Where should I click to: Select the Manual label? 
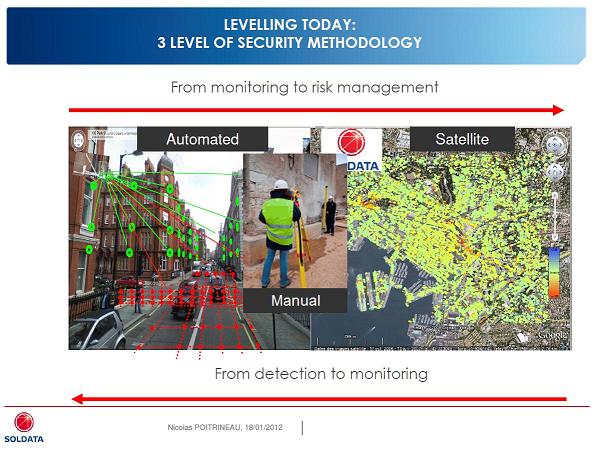(x=296, y=301)
